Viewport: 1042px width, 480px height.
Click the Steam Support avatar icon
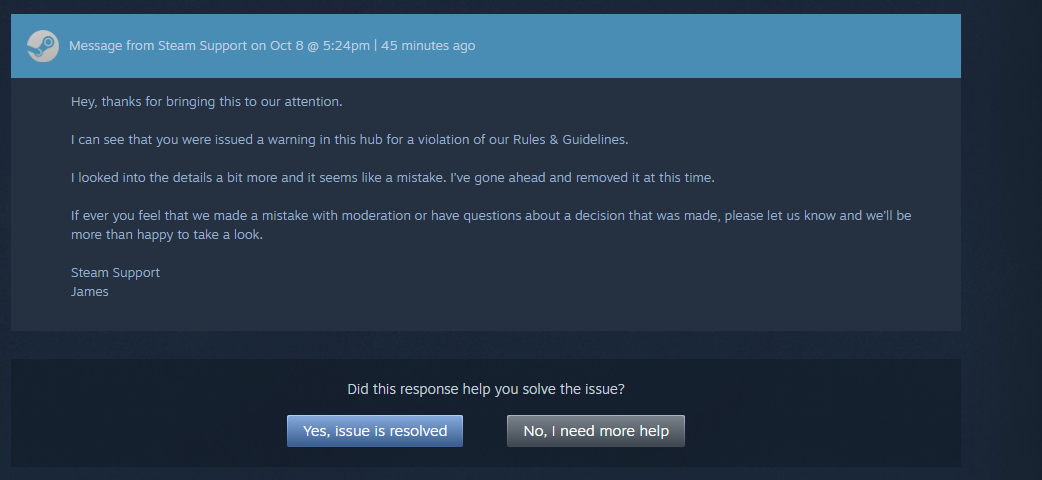click(42, 46)
